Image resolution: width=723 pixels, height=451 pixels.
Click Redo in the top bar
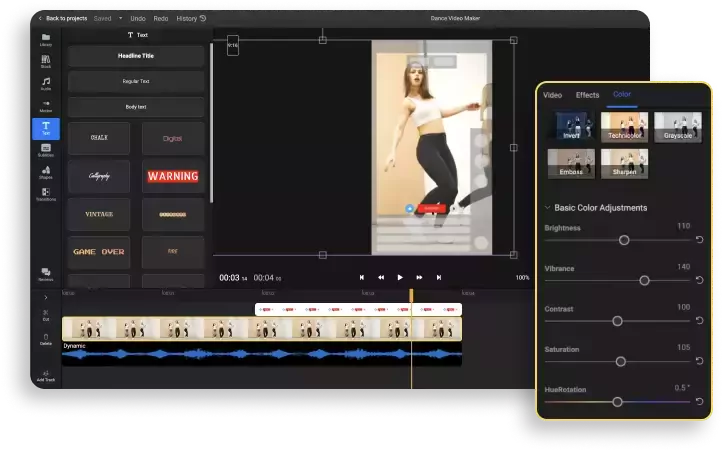coord(160,18)
